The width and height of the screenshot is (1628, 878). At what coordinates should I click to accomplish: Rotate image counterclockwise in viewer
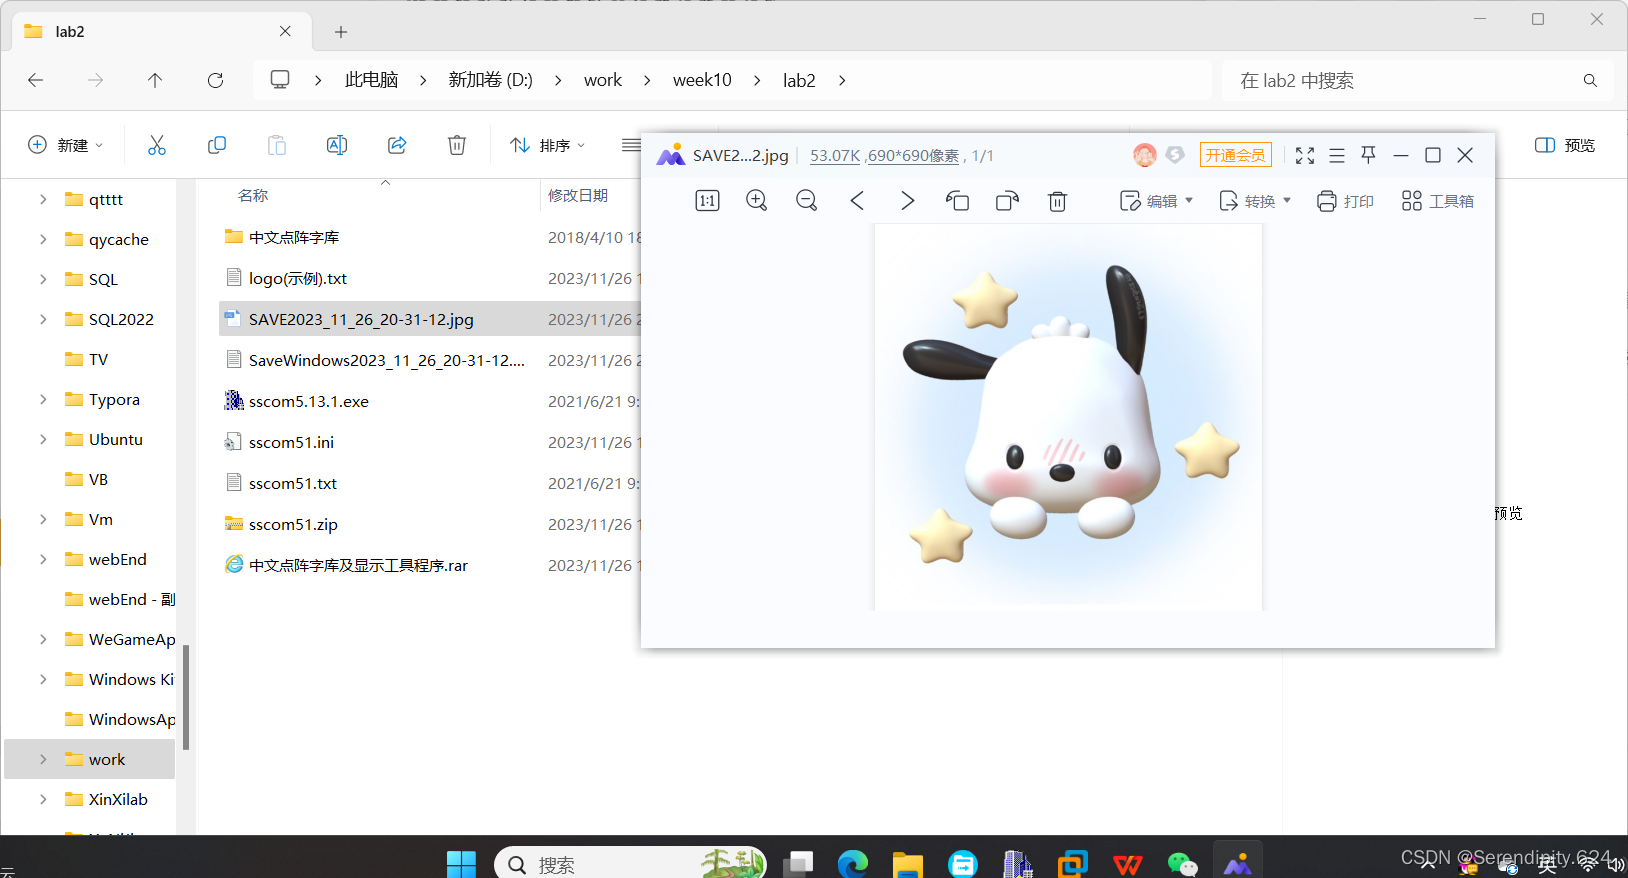coord(957,201)
